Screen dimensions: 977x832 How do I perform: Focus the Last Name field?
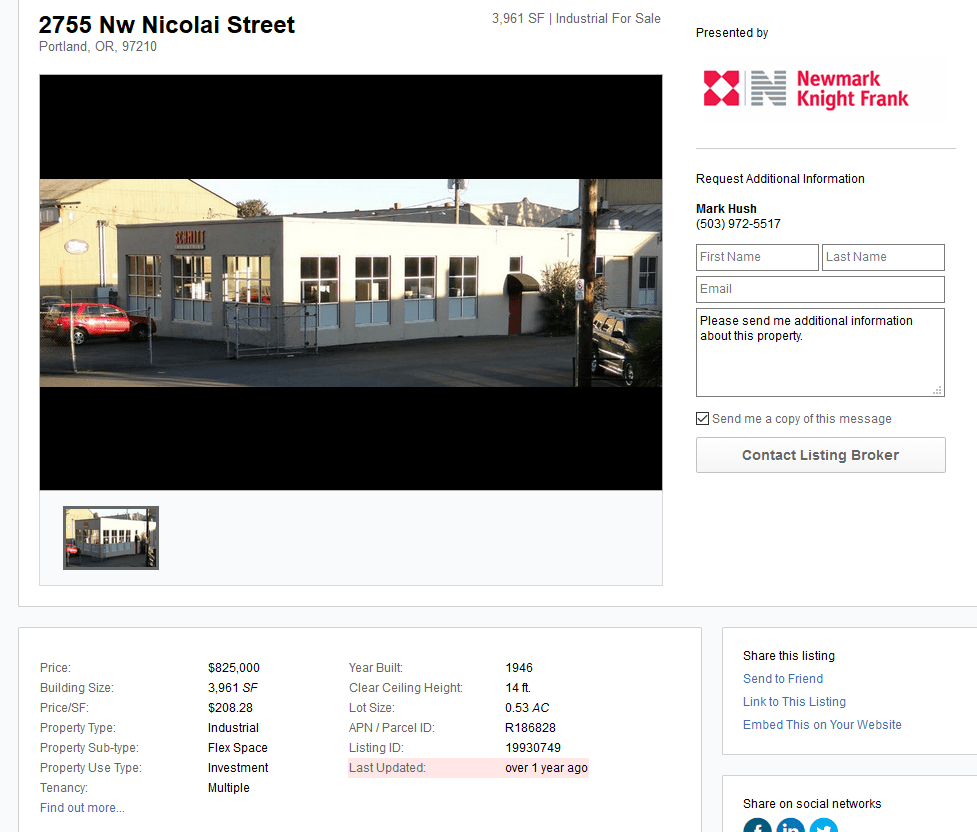[x=883, y=257]
